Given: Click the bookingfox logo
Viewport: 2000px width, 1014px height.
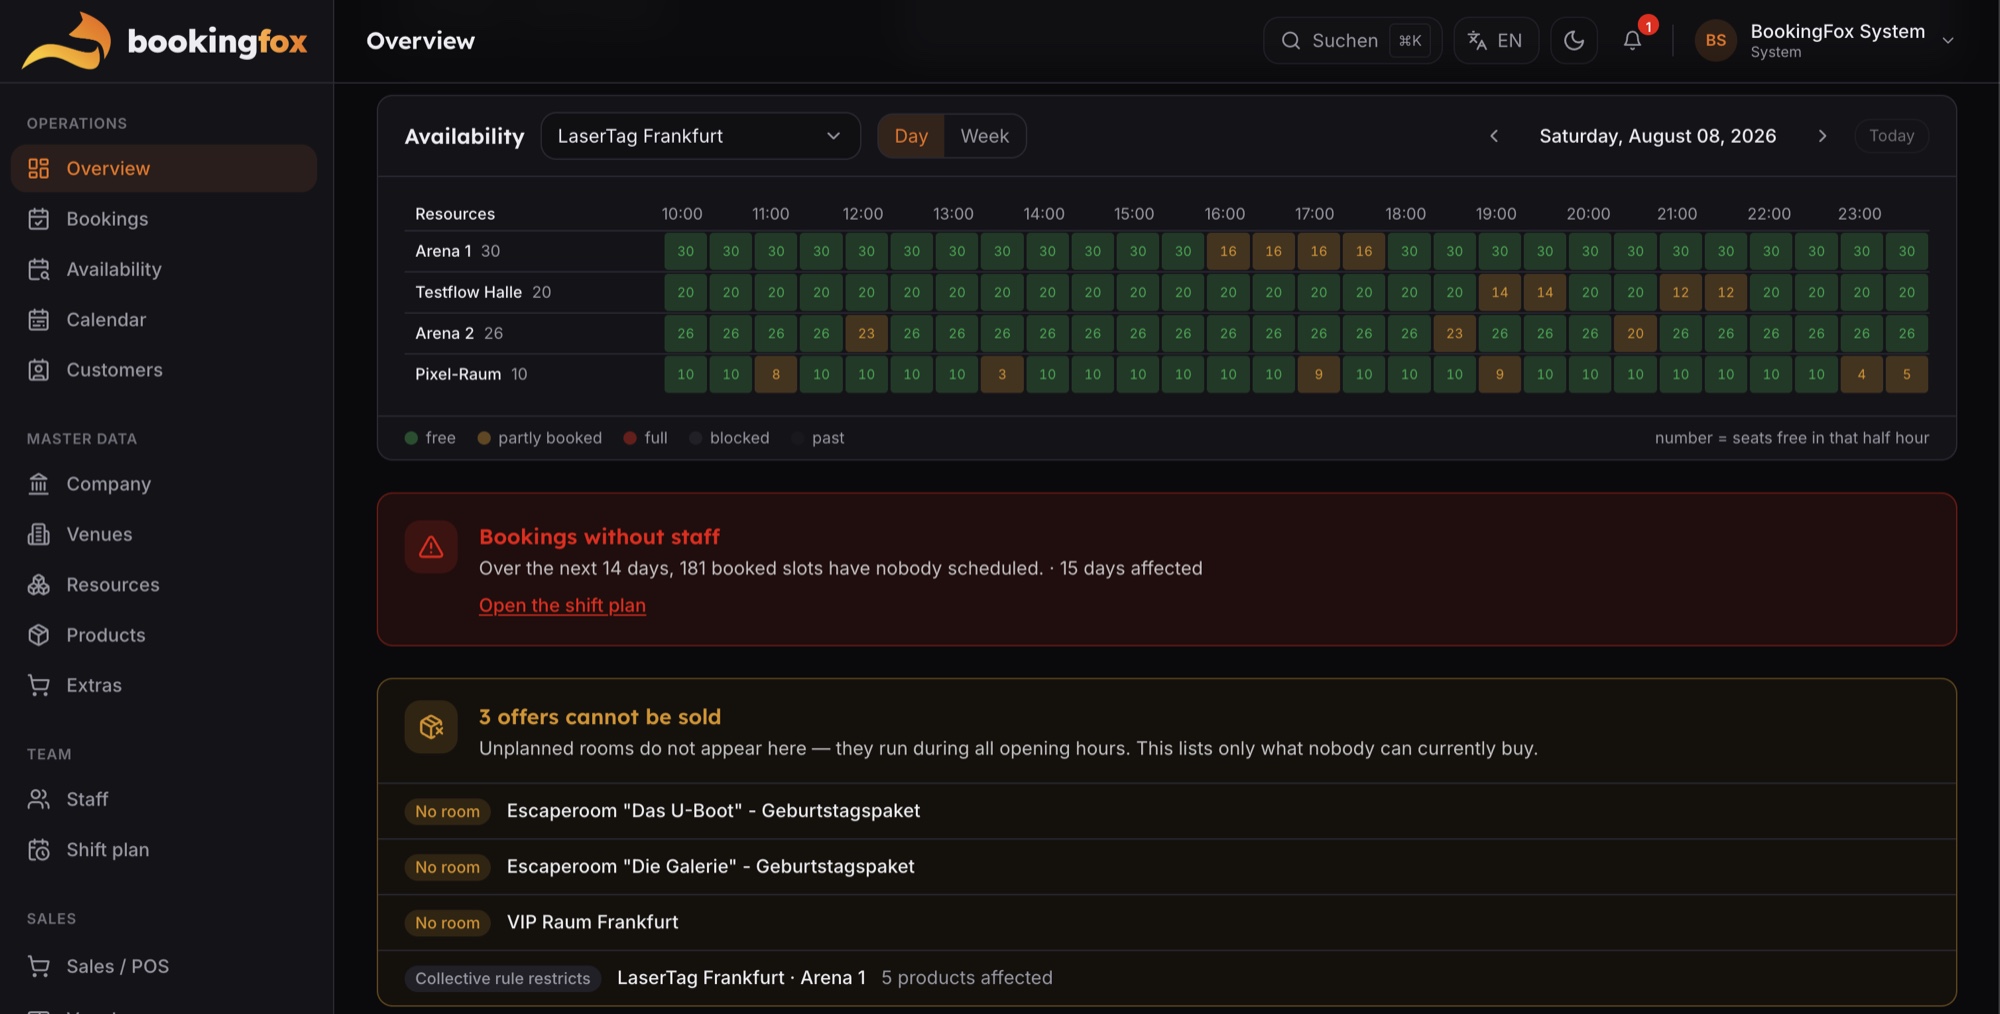Looking at the screenshot, I should (x=165, y=41).
